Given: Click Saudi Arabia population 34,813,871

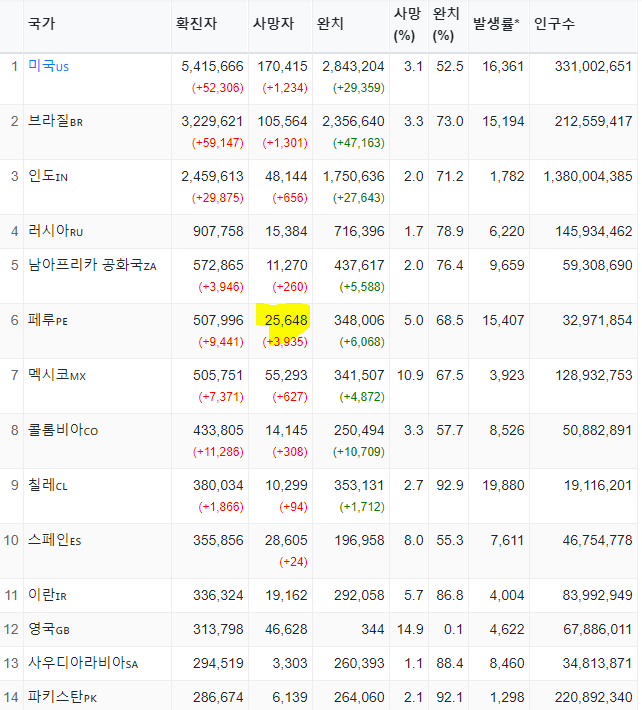Looking at the screenshot, I should 597,663.
